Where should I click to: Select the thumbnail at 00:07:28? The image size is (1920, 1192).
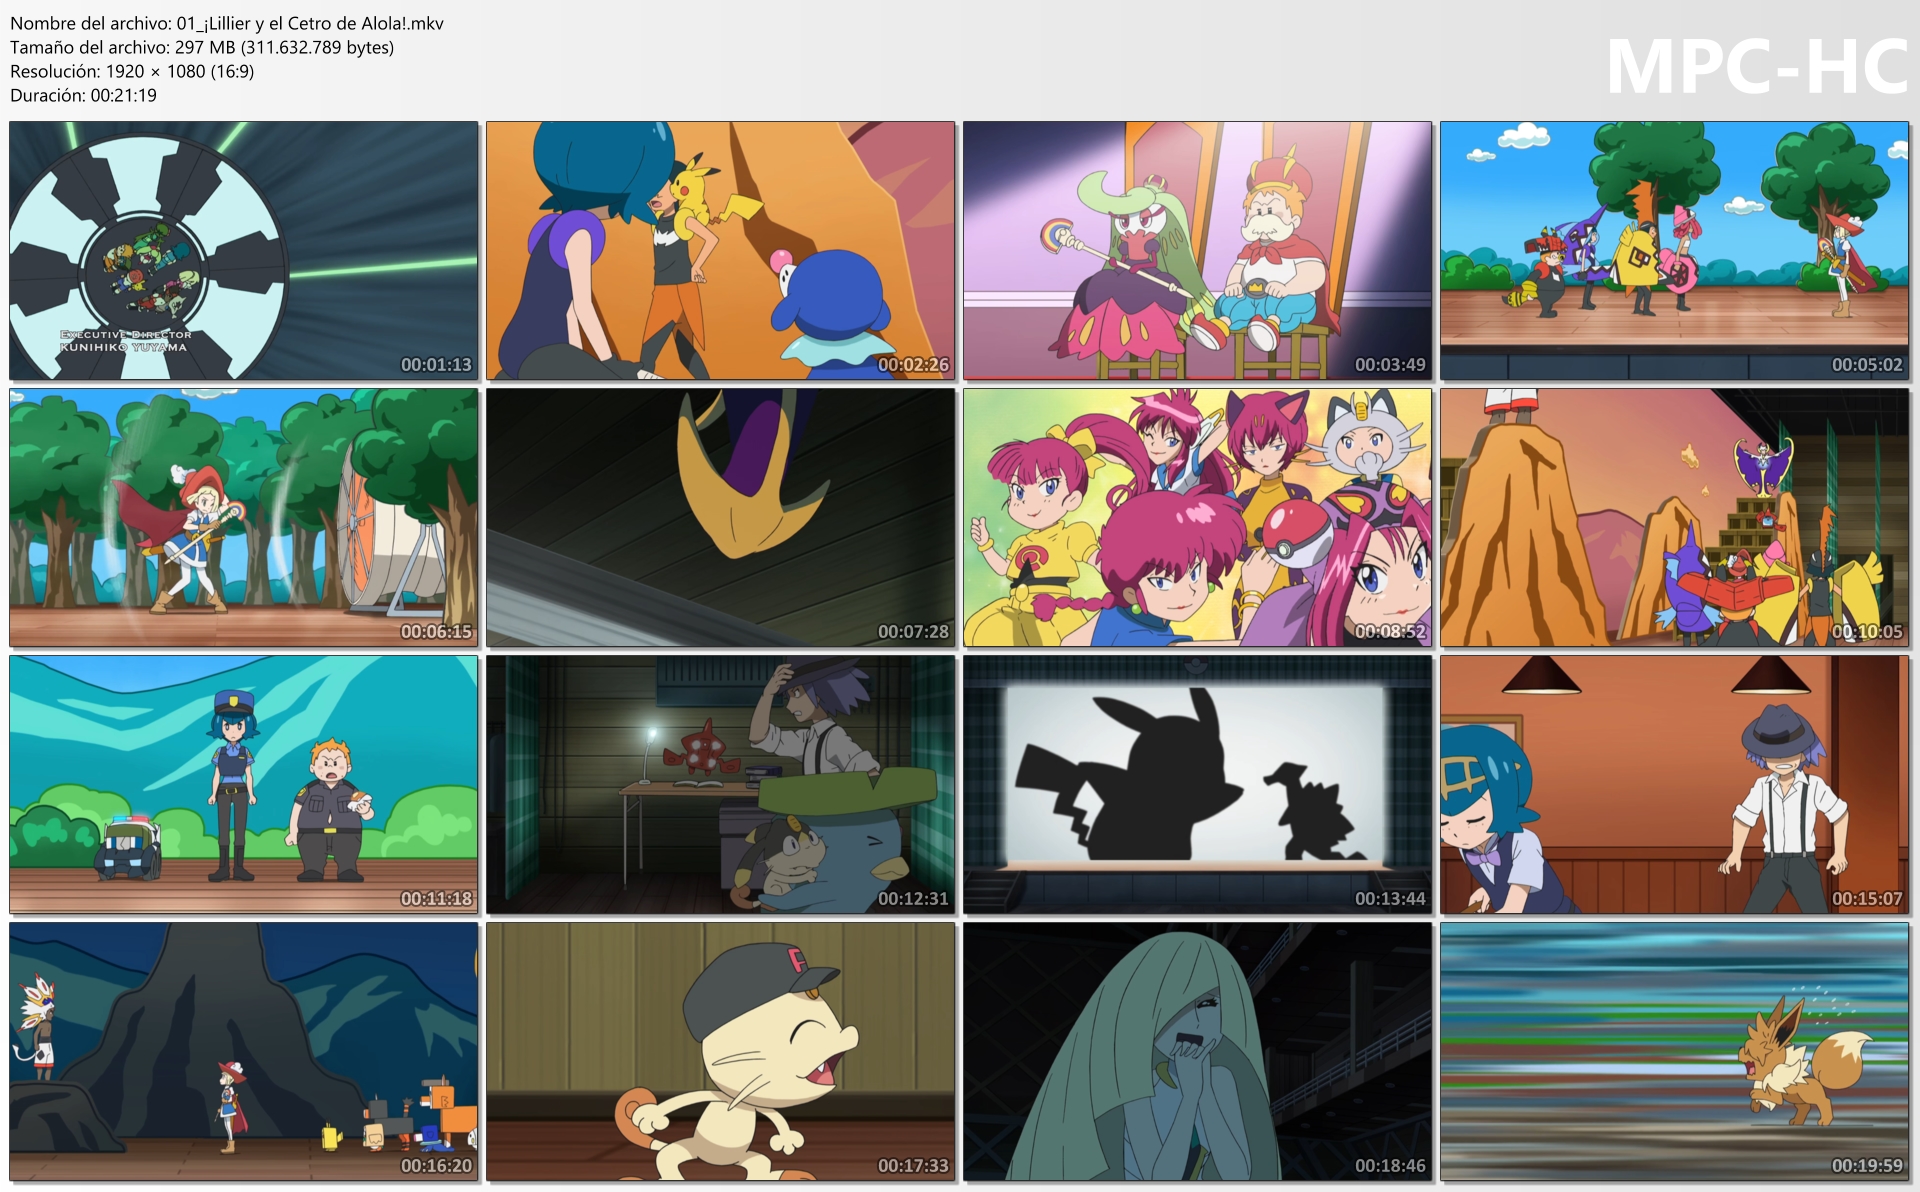tap(721, 518)
